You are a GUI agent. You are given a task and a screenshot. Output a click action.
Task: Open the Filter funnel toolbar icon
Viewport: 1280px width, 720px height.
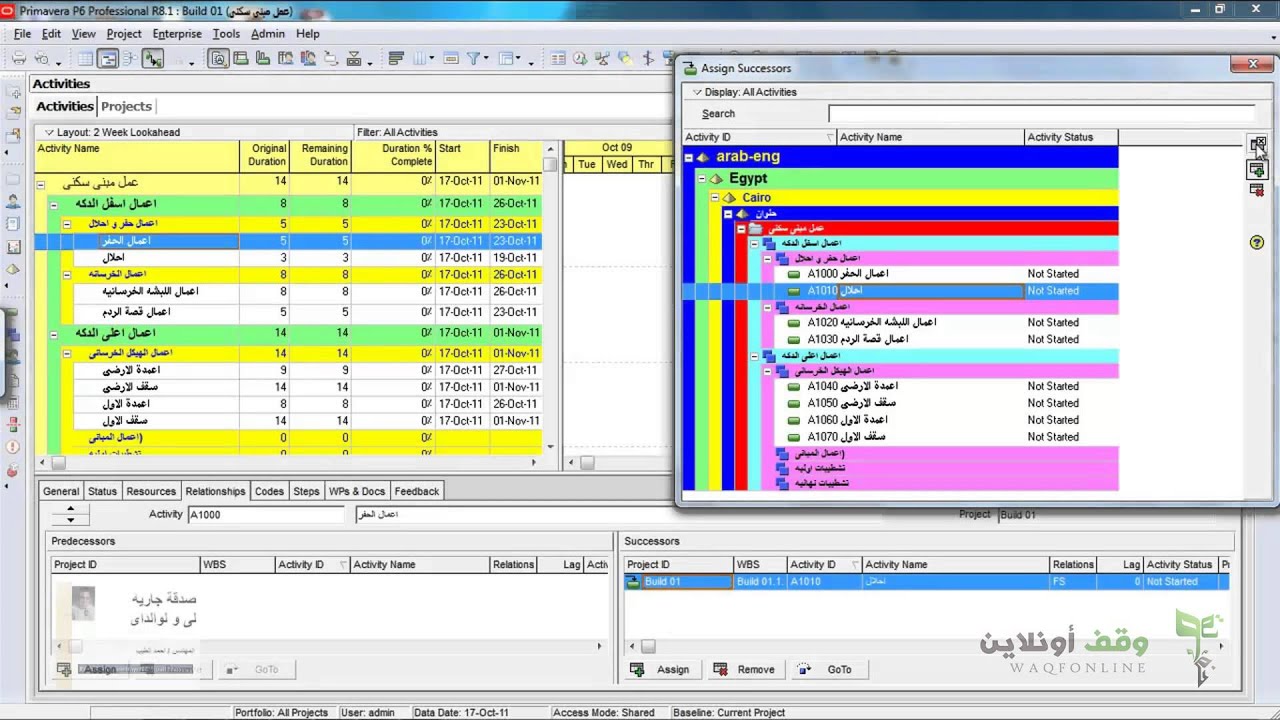pyautogui.click(x=473, y=59)
